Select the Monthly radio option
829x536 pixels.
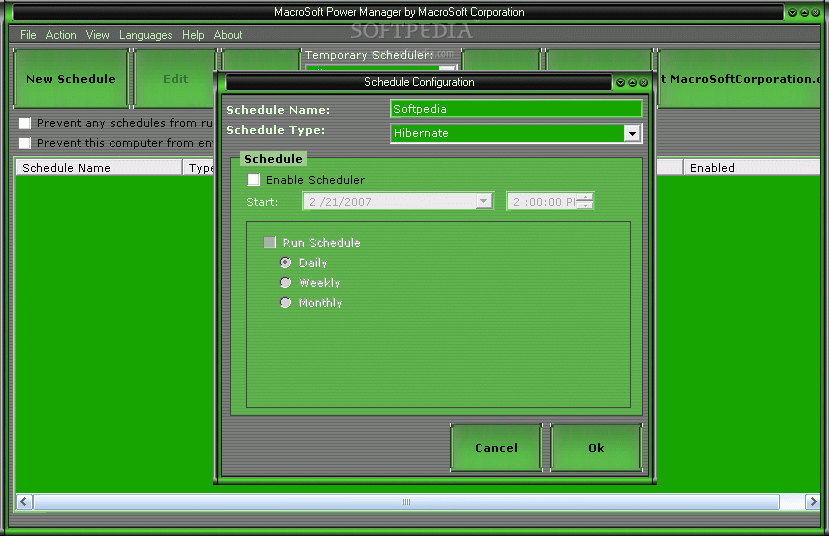click(285, 302)
